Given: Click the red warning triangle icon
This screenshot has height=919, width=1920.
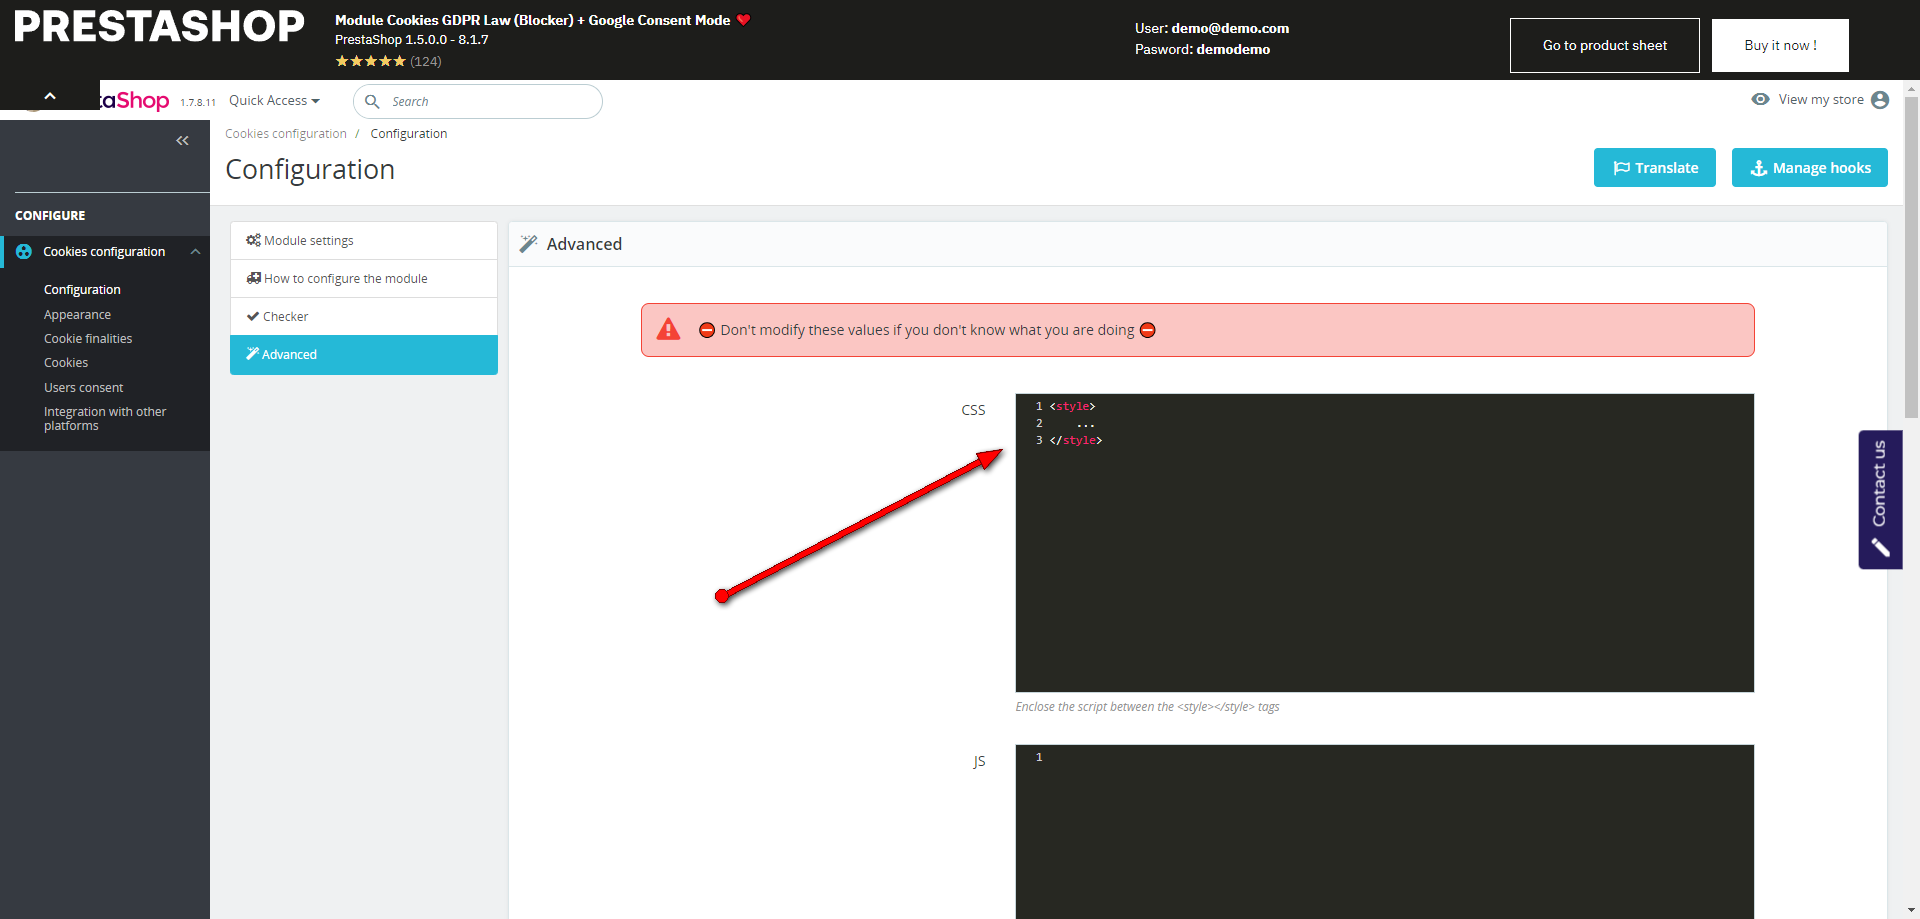Looking at the screenshot, I should point(668,329).
